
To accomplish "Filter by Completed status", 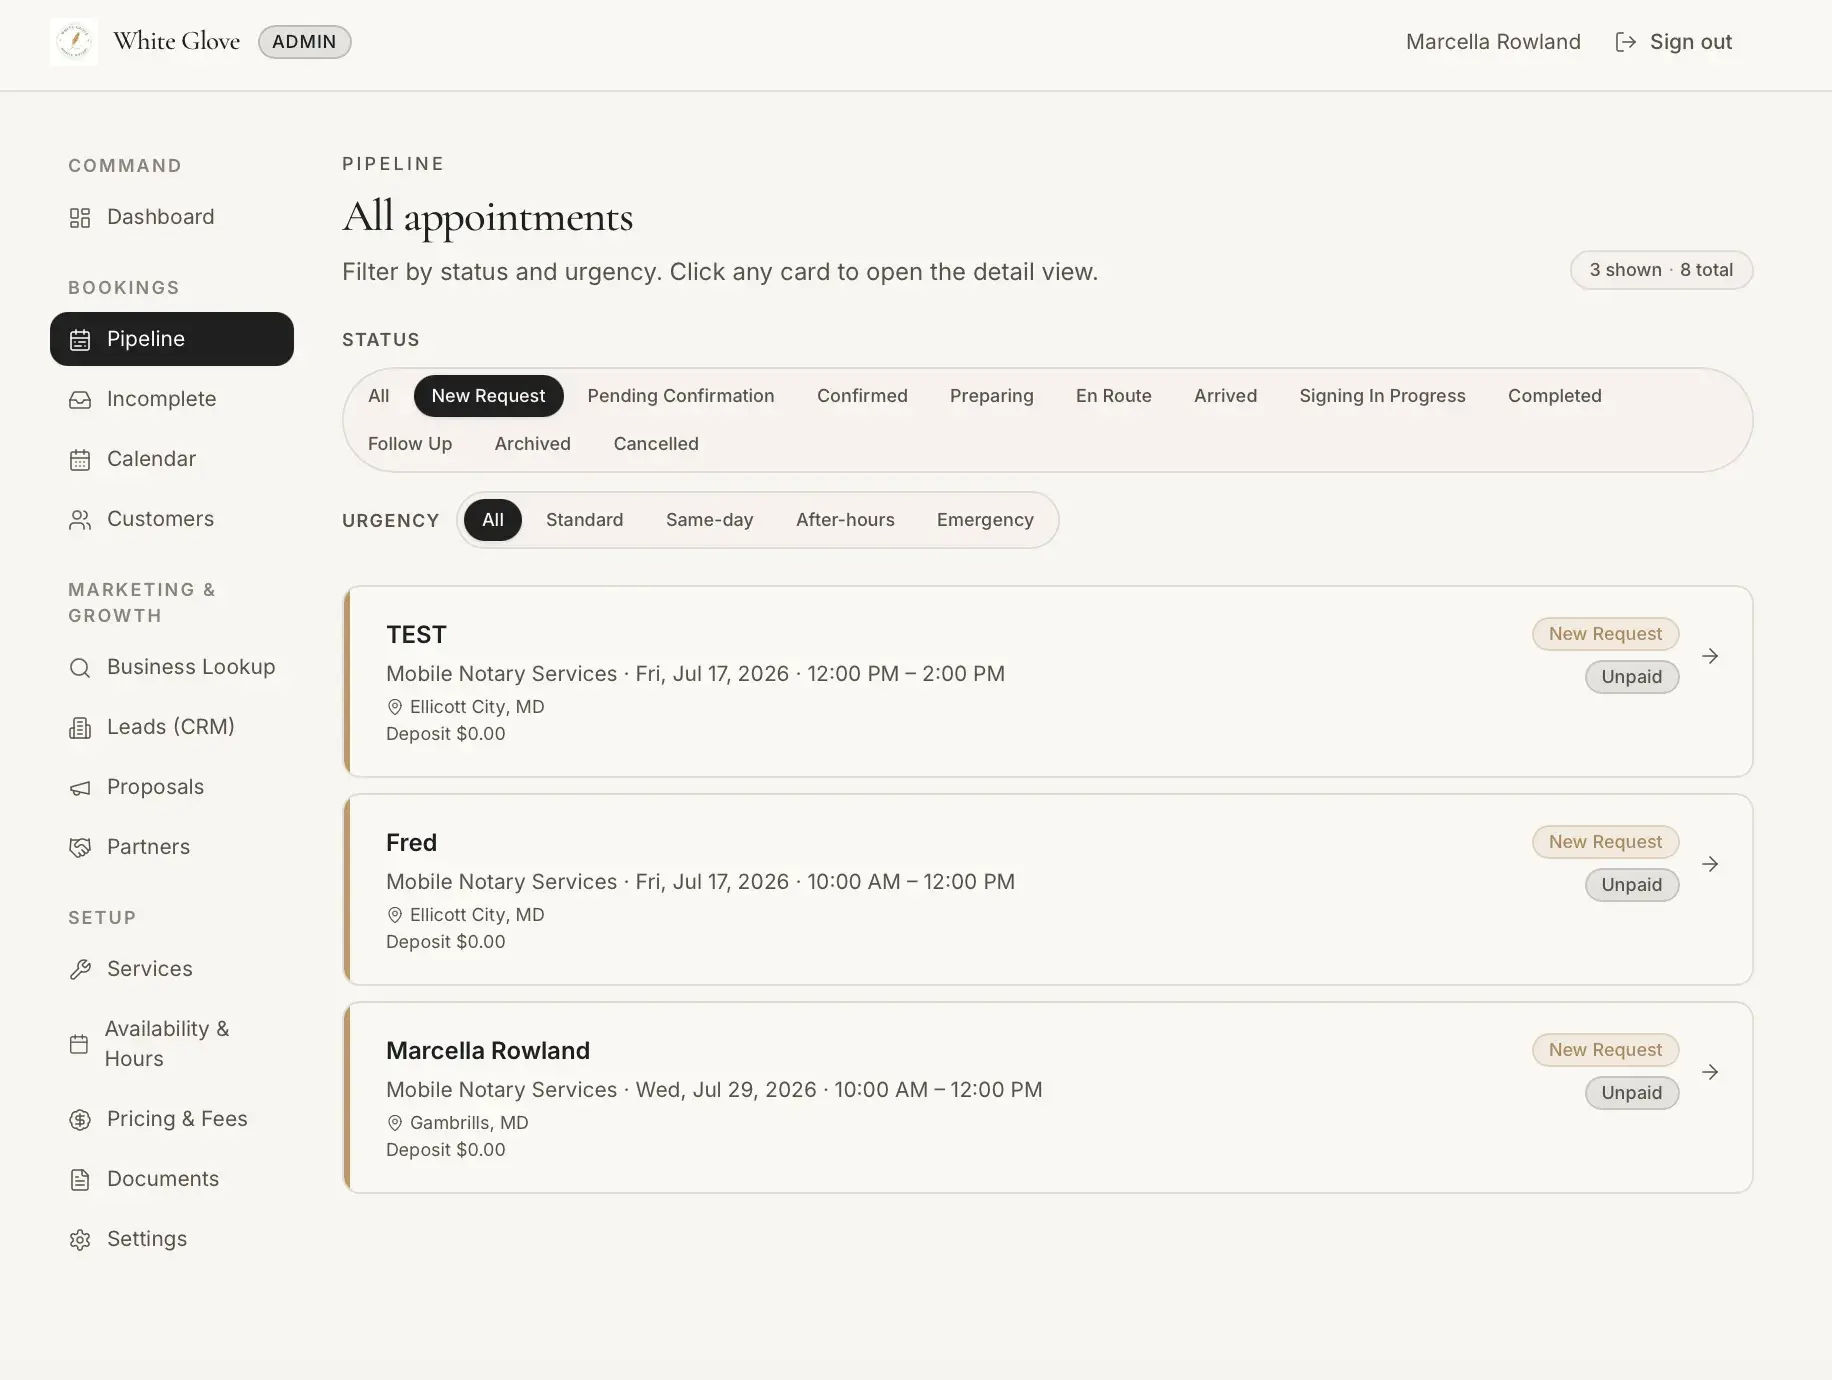I will tap(1555, 396).
